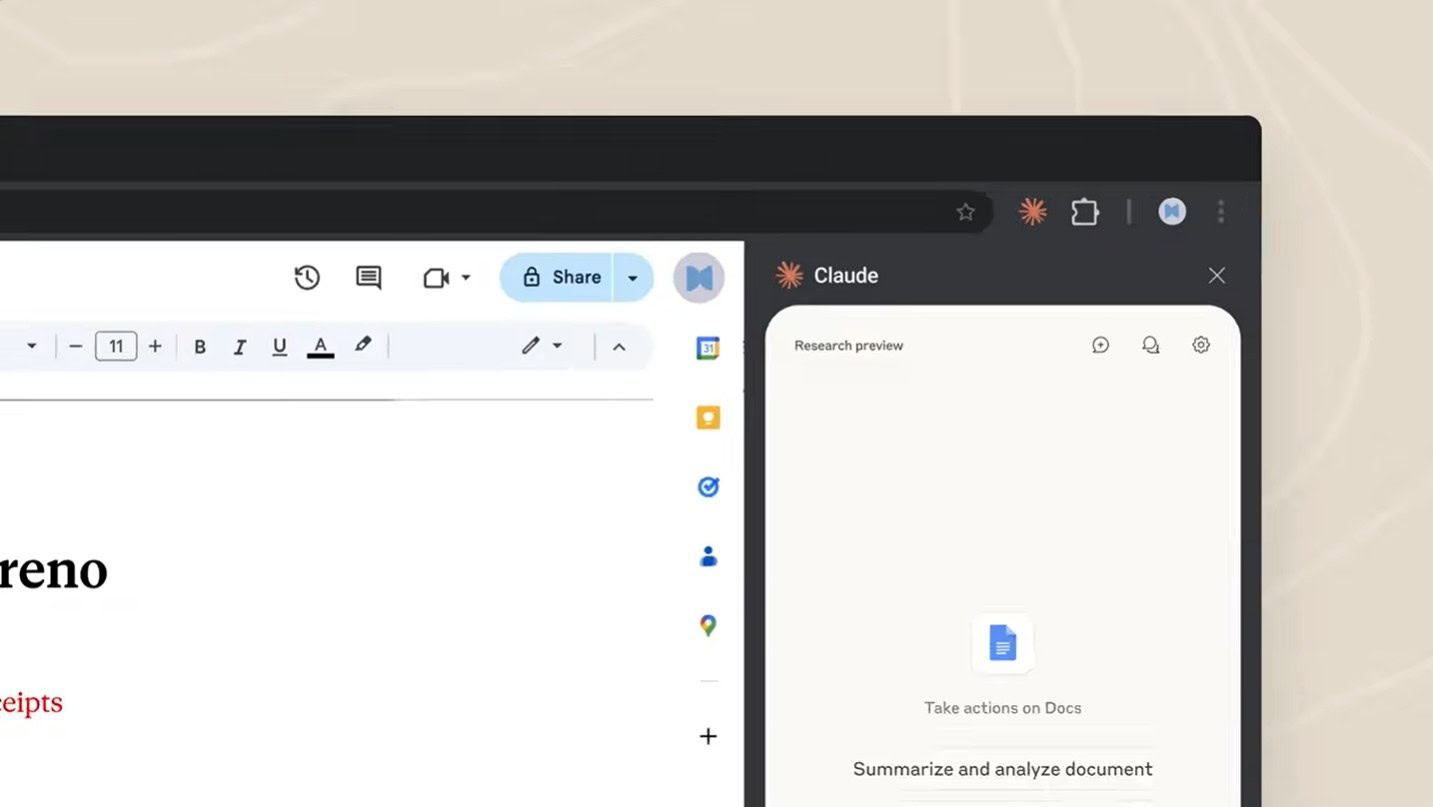Toggle italic formatting
The height and width of the screenshot is (807, 1433).
click(240, 346)
